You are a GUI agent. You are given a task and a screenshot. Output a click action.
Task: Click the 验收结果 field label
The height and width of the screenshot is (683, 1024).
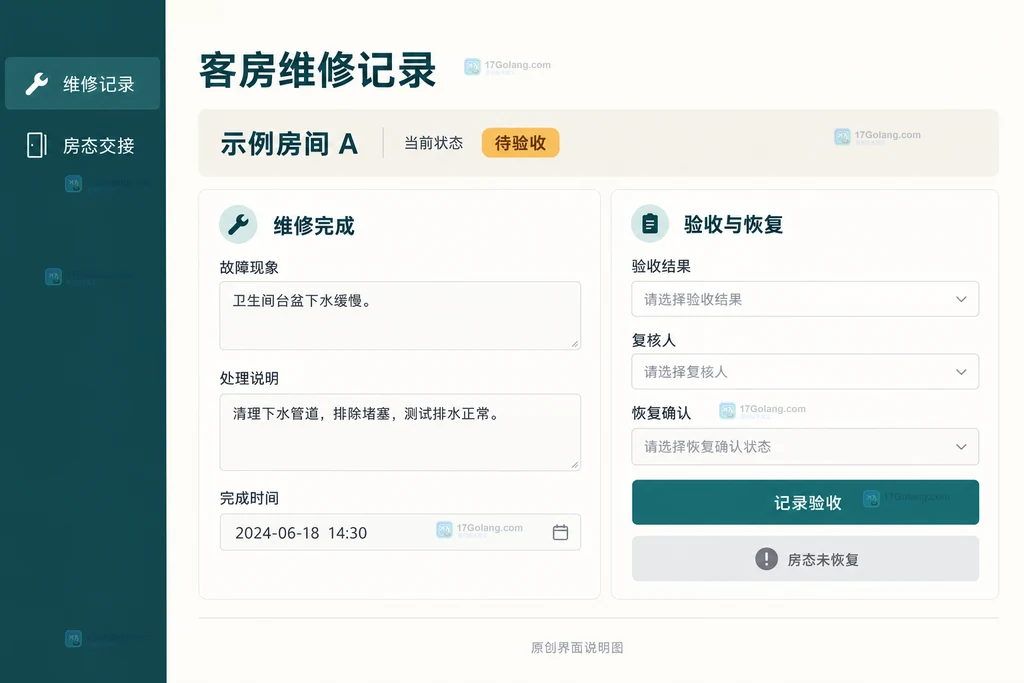click(x=661, y=266)
